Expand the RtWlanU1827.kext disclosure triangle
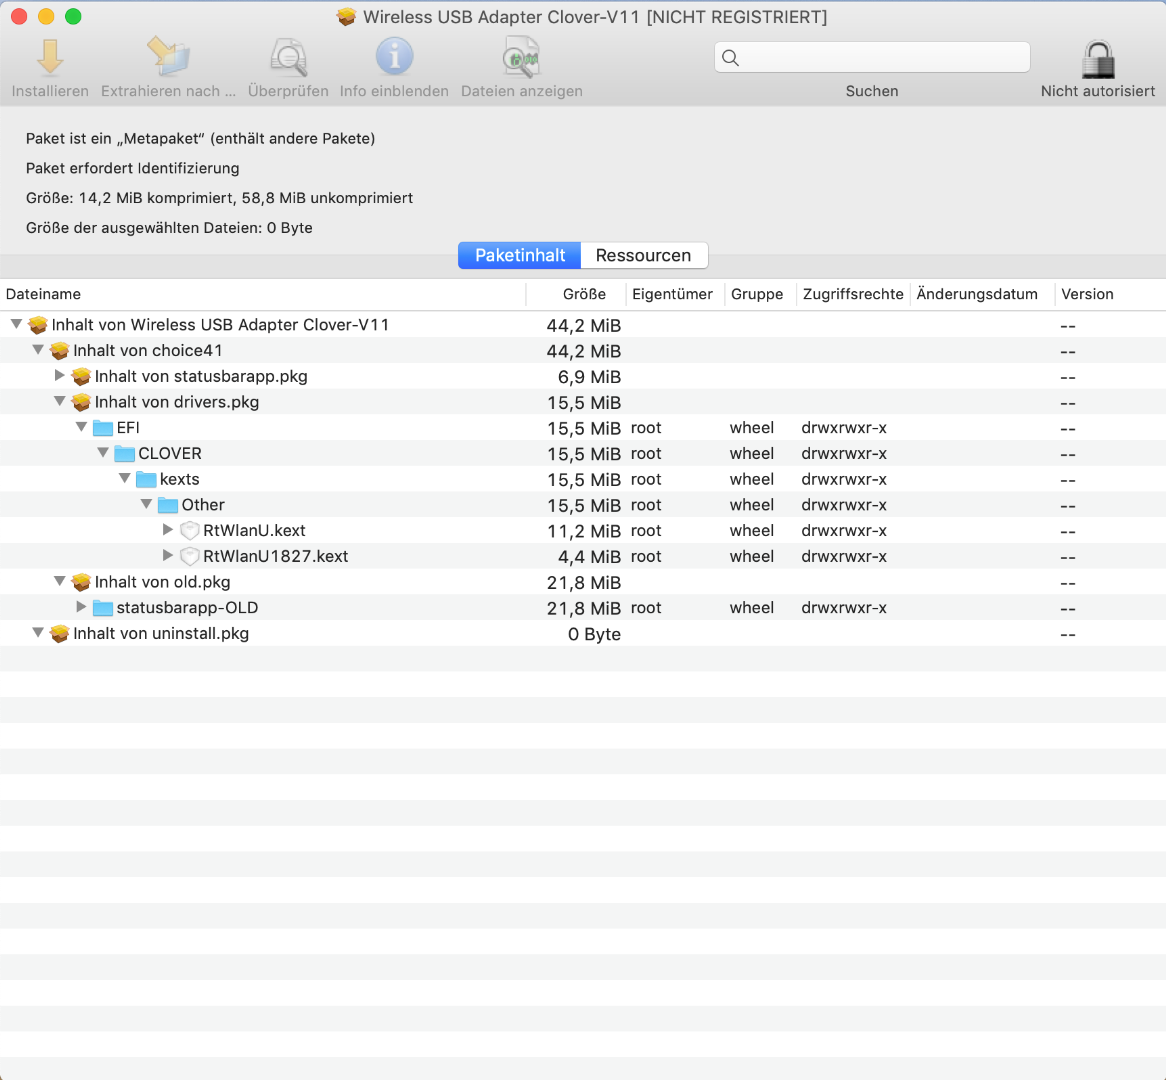1166x1080 pixels. 168,556
